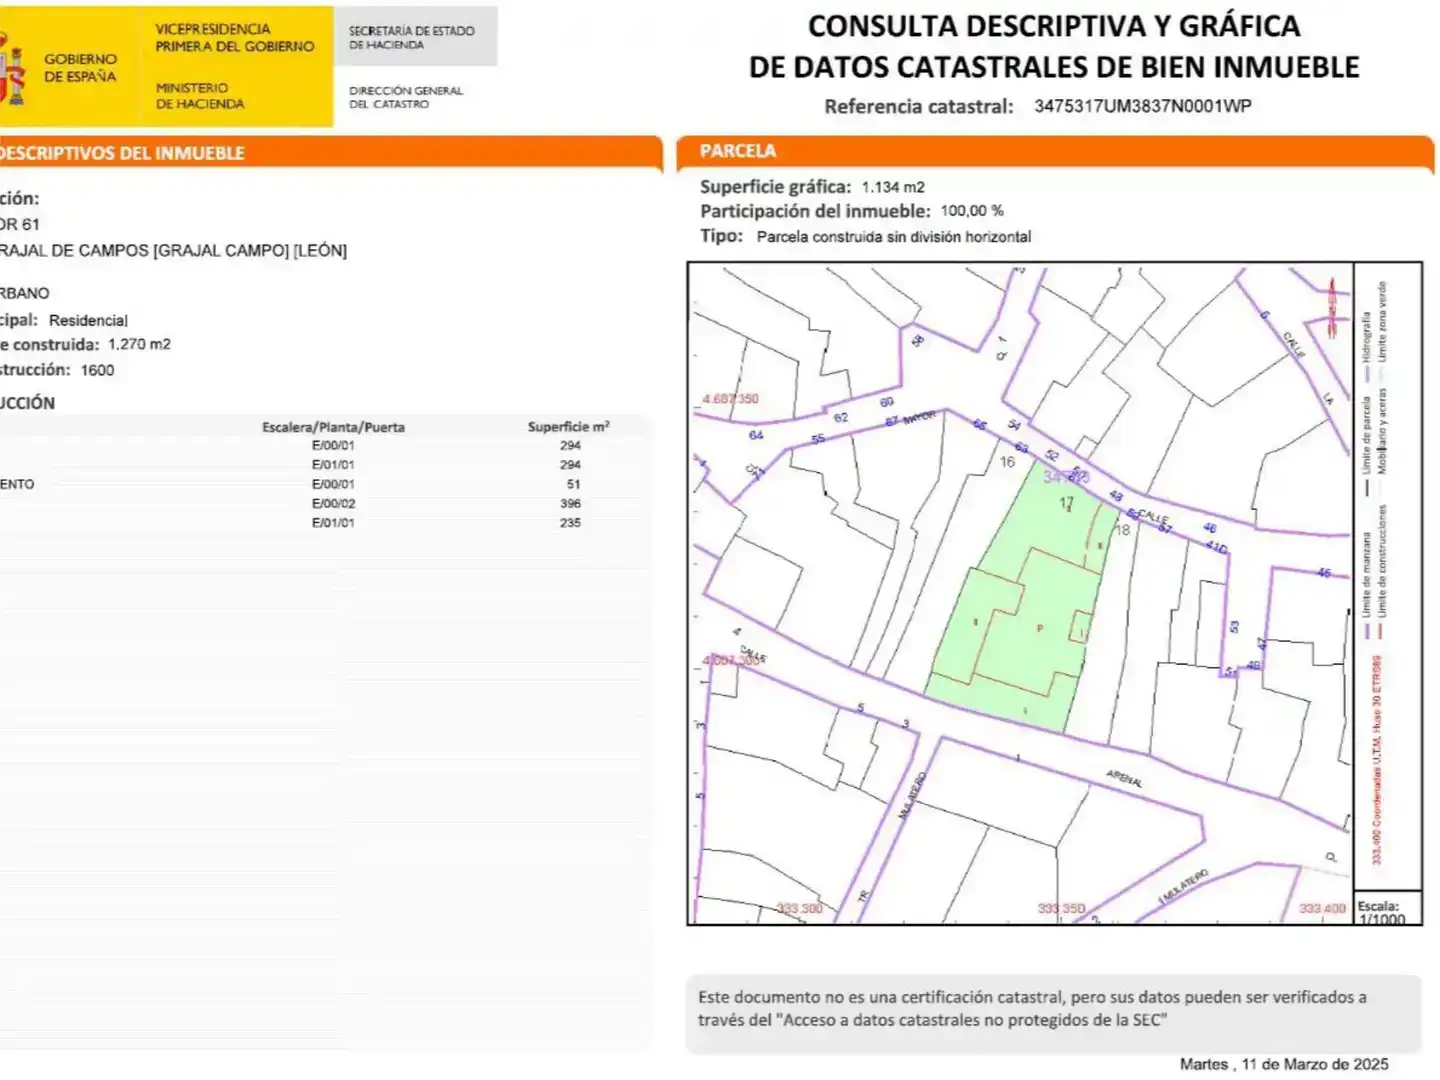Viewport: 1440px width, 1080px height.
Task: Click parcel number '17' on the map
Action: 1066,503
